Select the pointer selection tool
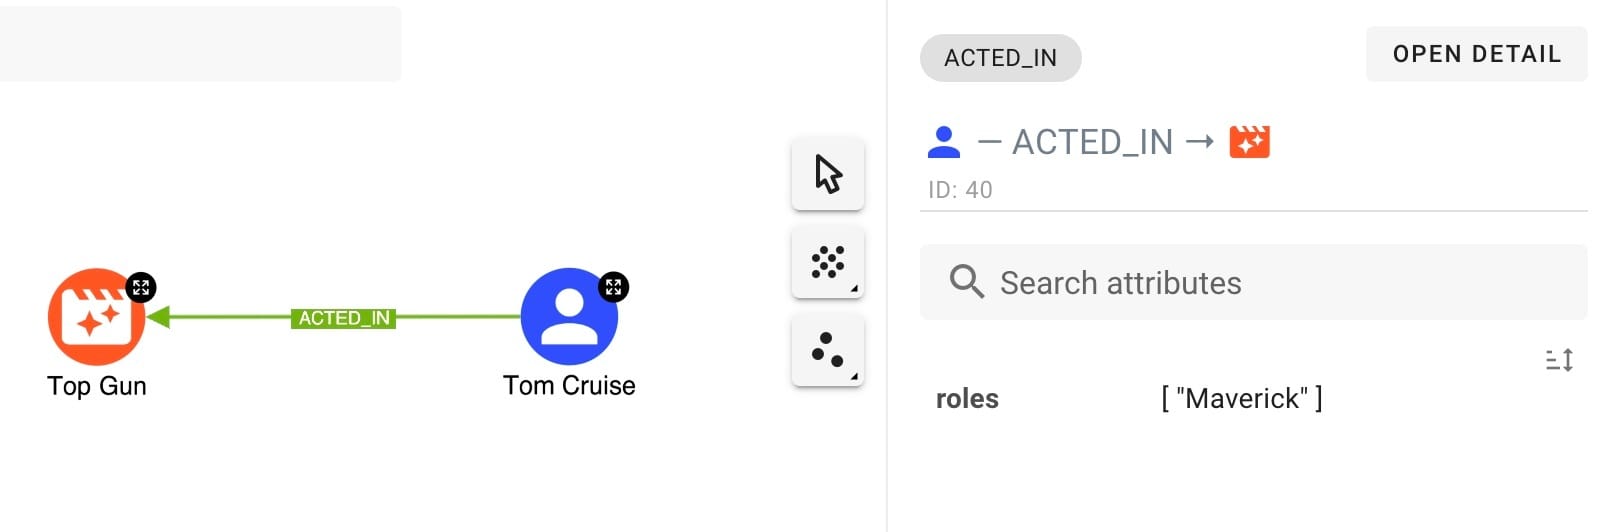 click(x=828, y=174)
